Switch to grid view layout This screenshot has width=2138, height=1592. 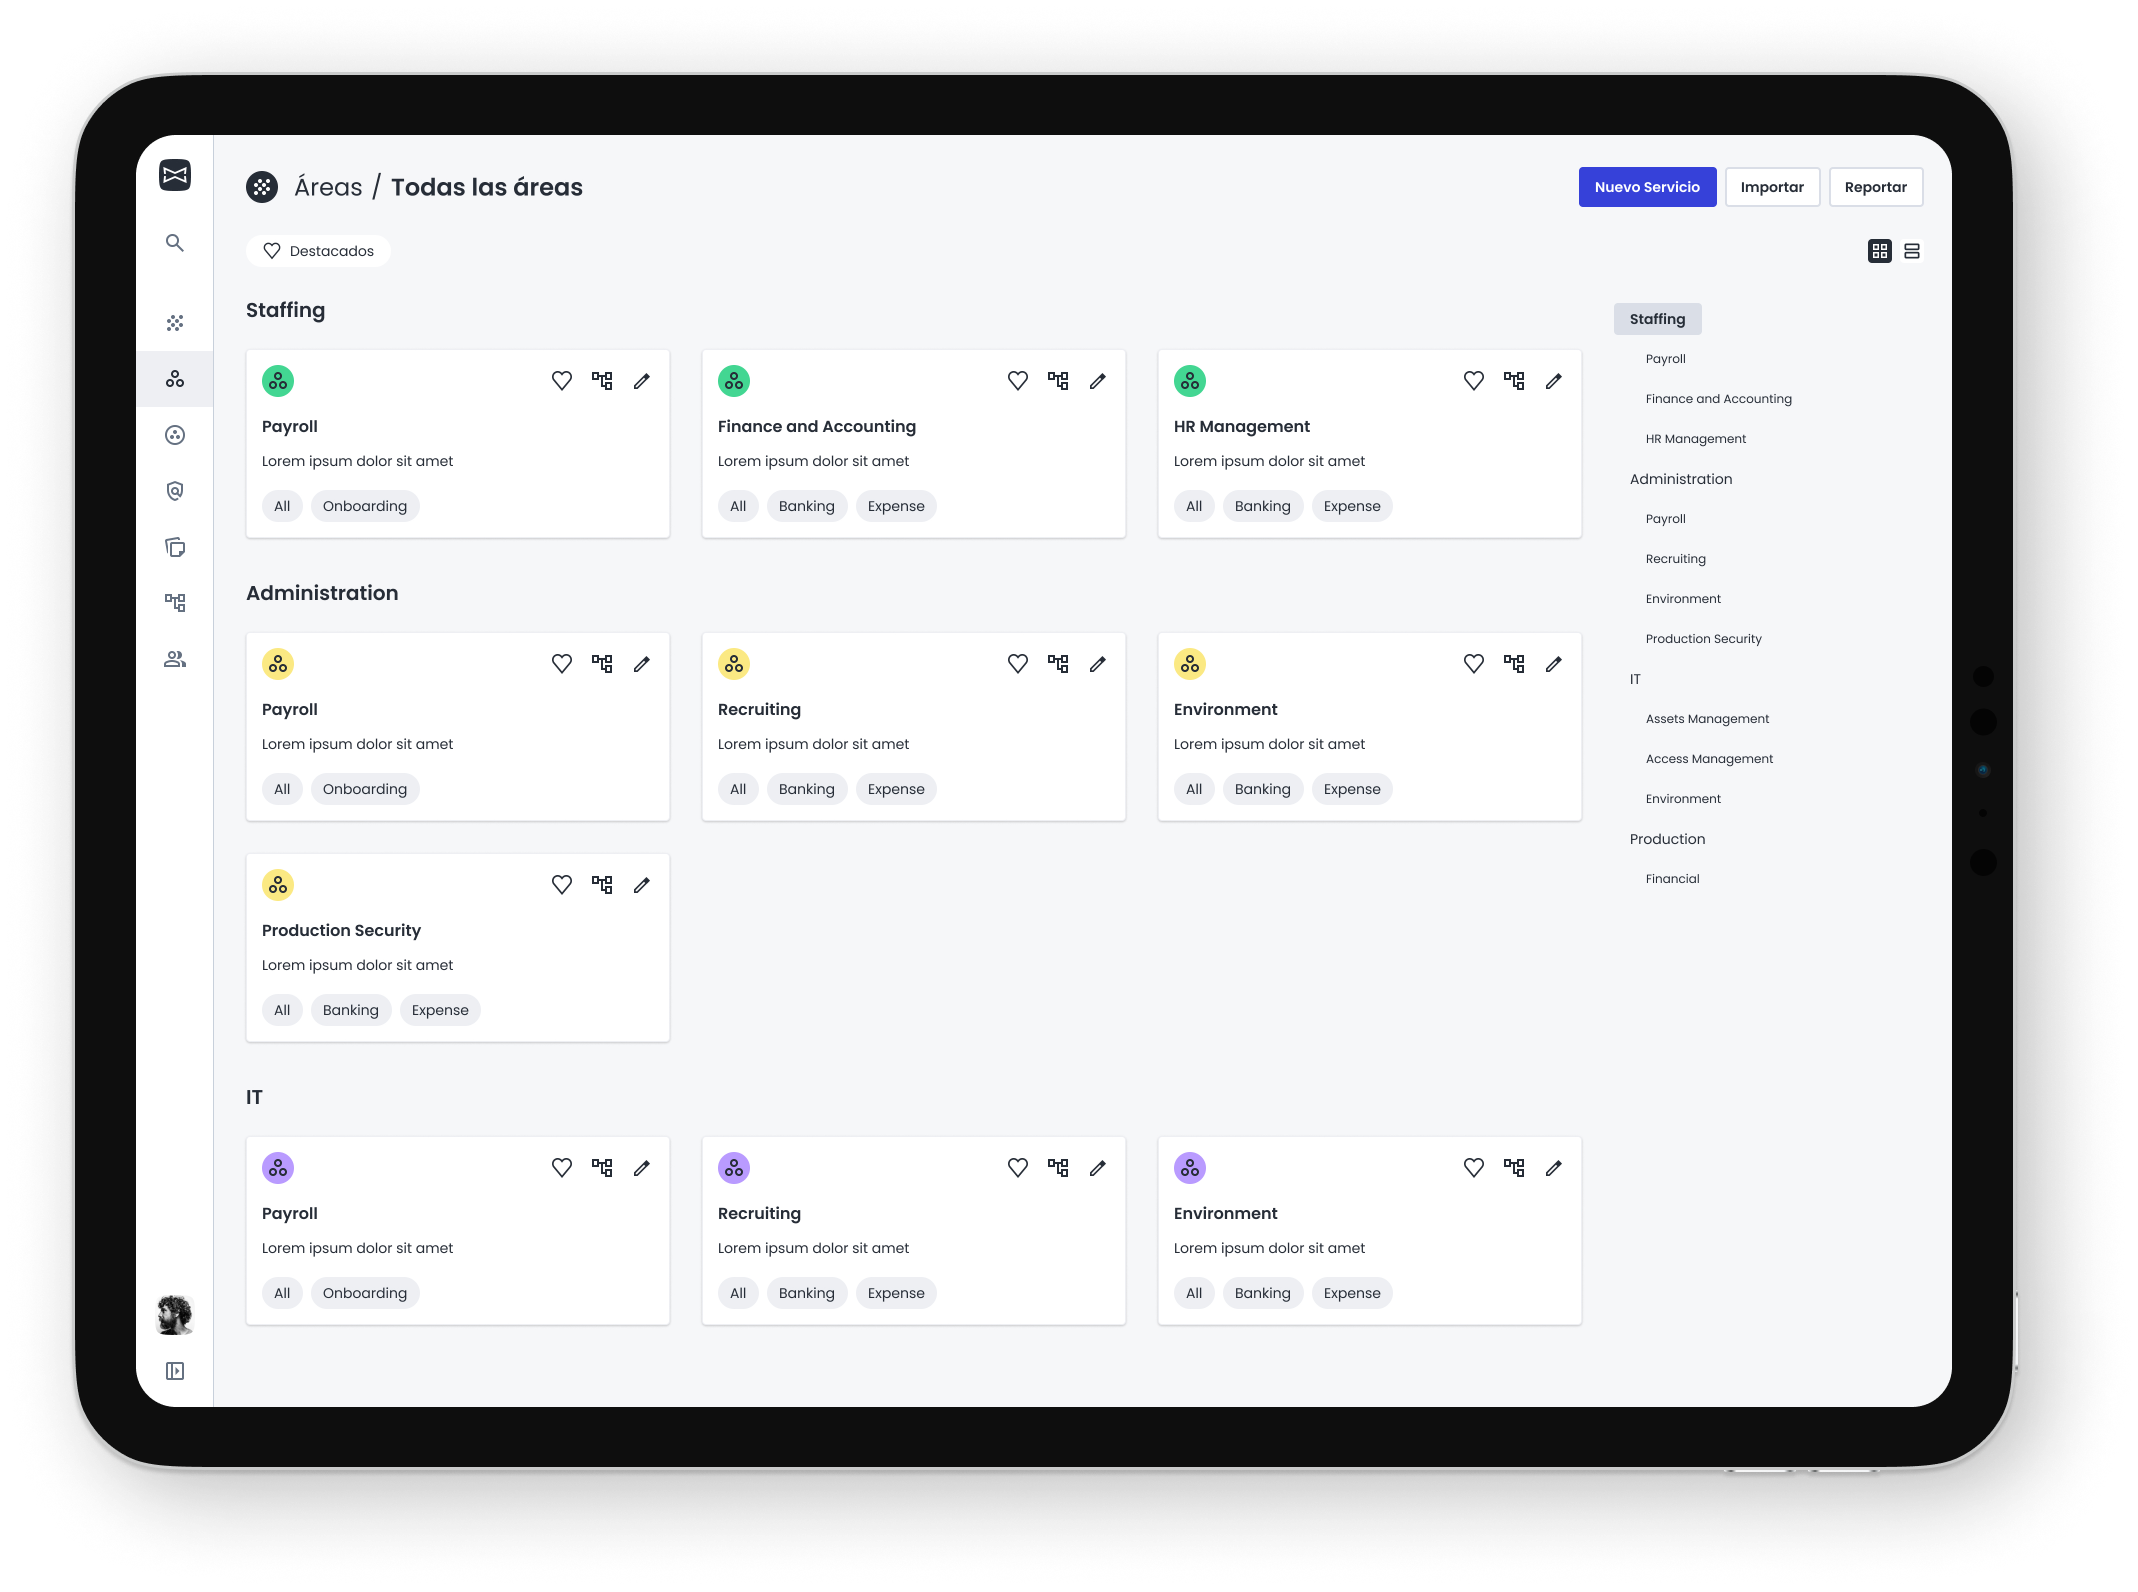pos(1880,251)
